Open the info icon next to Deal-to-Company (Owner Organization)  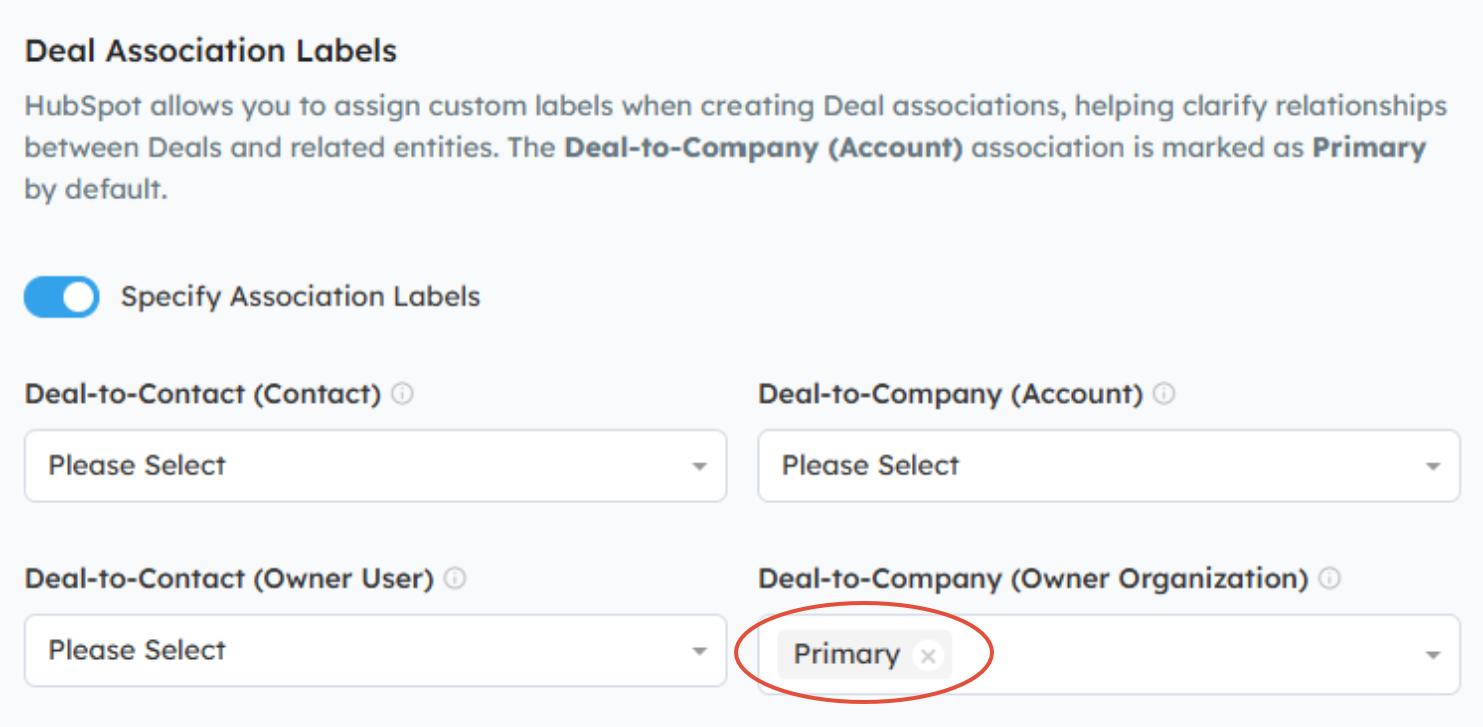point(1330,578)
